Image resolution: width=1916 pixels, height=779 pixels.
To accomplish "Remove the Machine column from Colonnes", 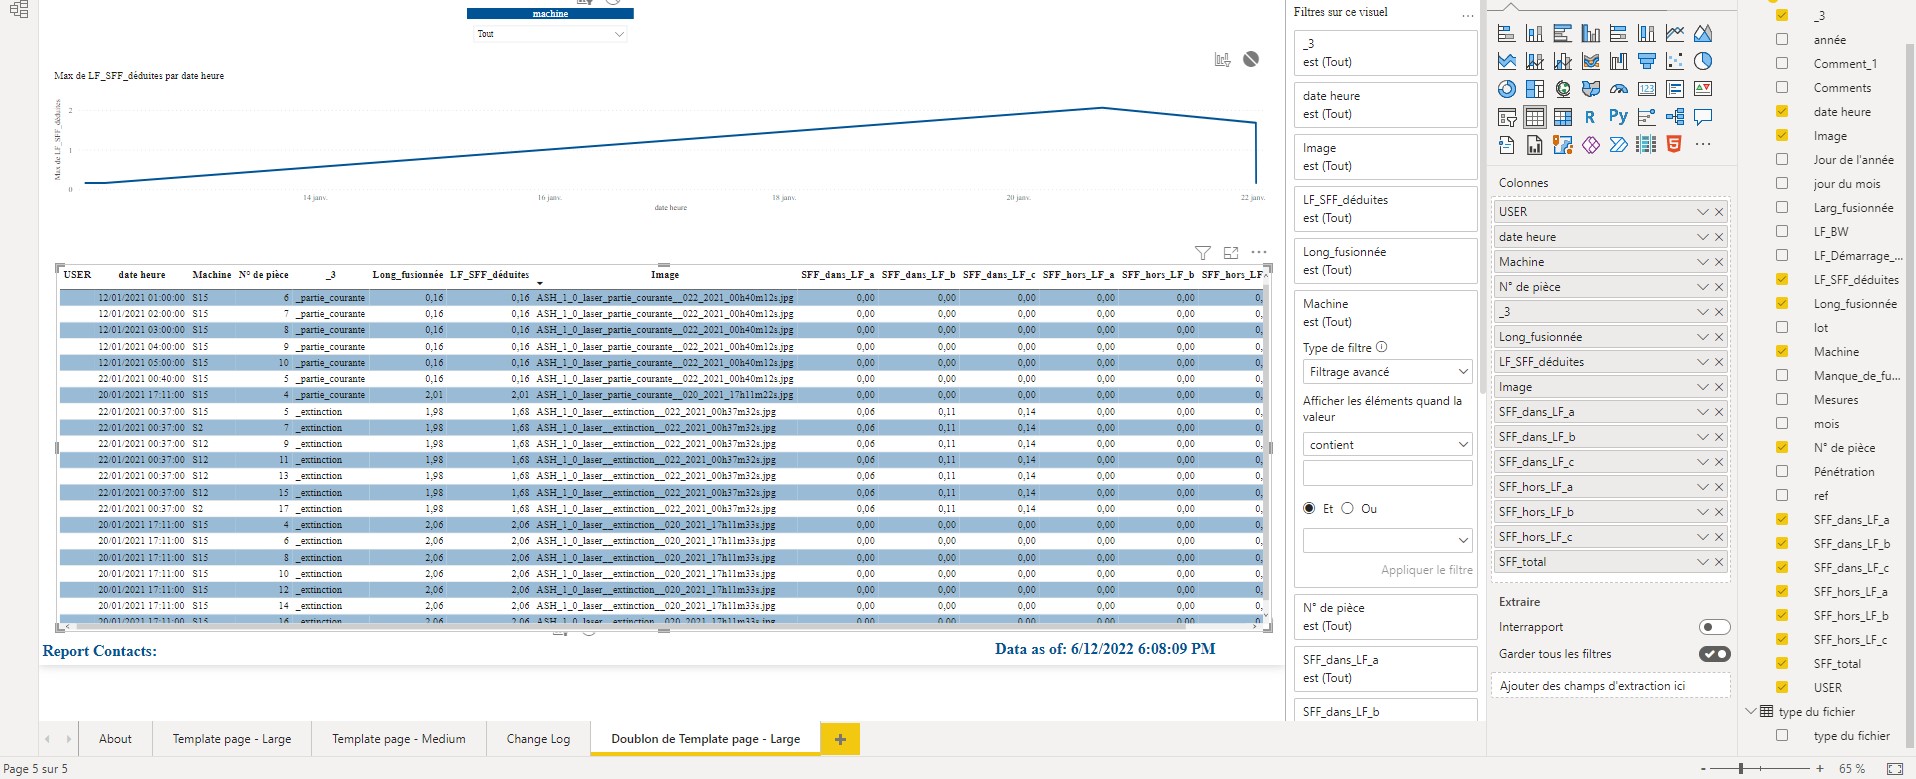I will coord(1719,262).
